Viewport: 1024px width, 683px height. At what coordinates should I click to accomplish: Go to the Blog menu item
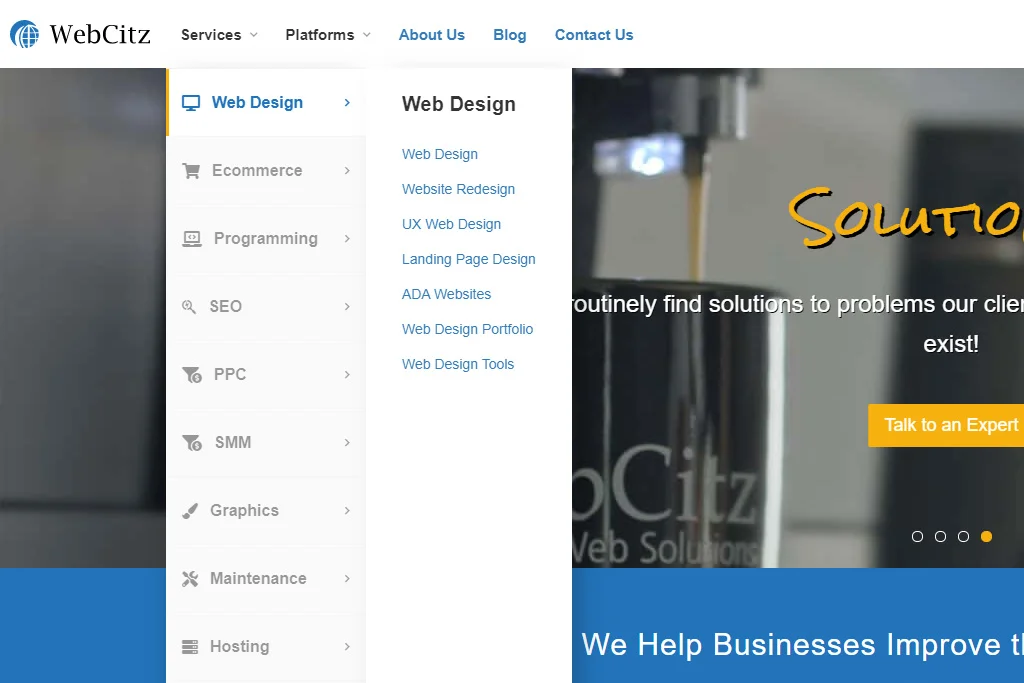coord(509,35)
